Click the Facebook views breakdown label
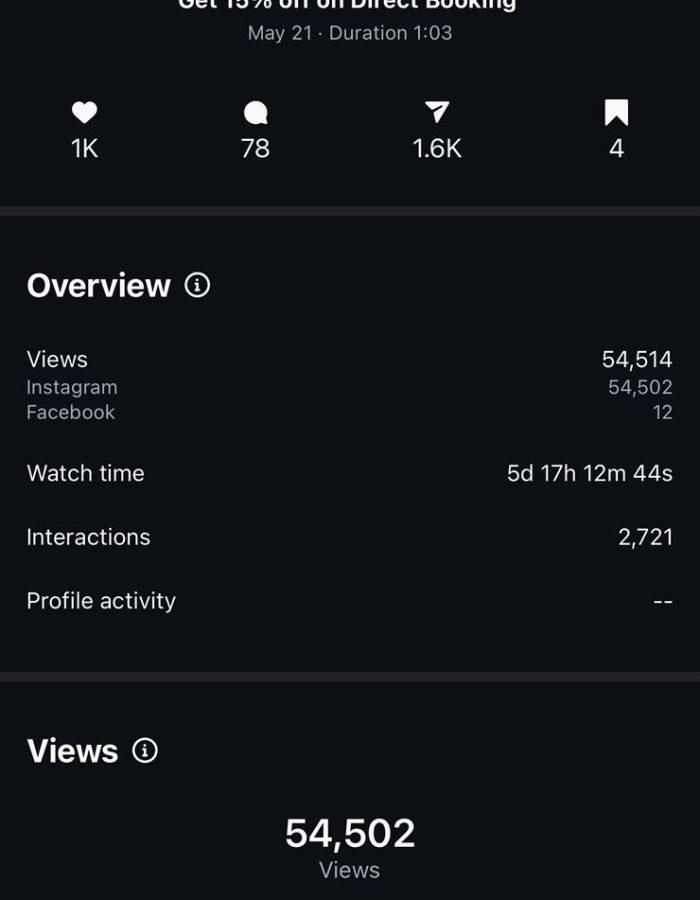 pos(71,412)
